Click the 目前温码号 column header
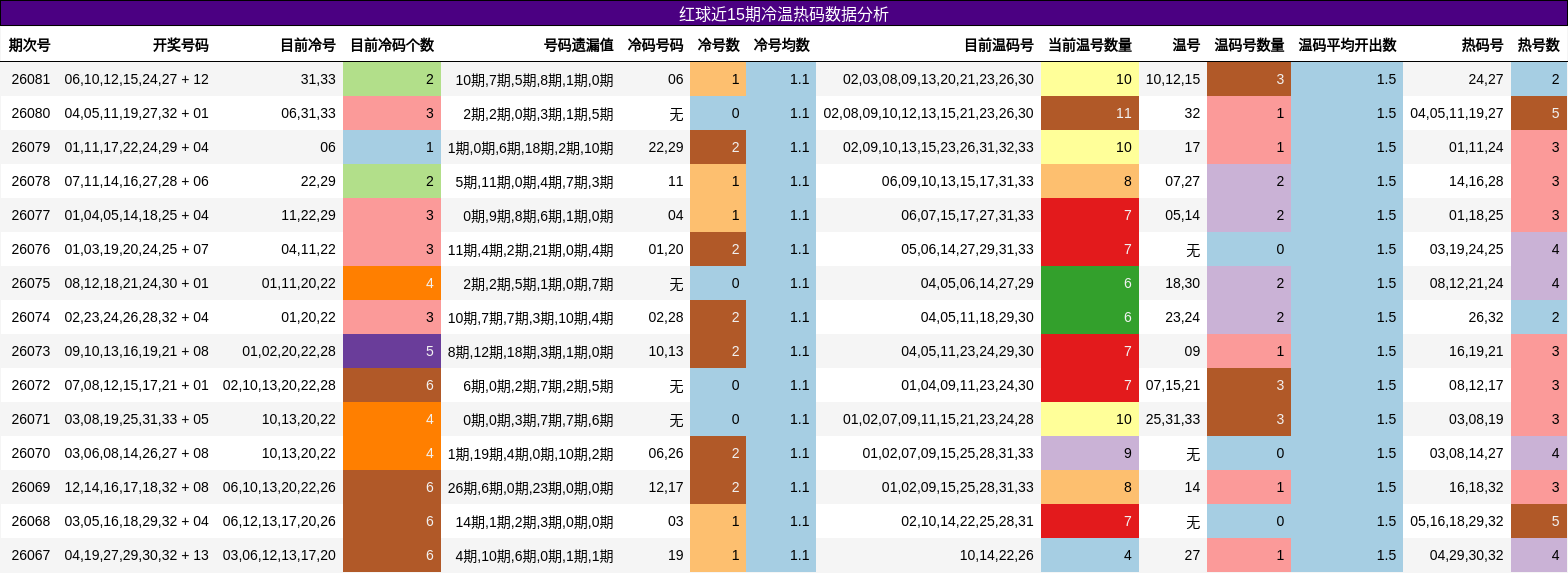 (x=998, y=45)
